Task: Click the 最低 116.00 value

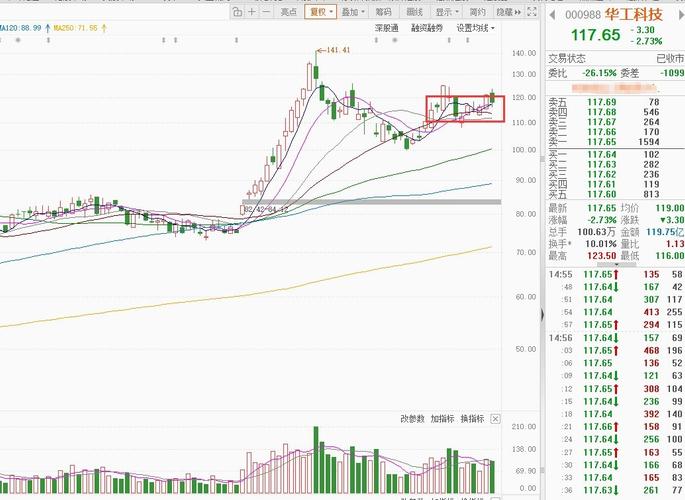Action: pyautogui.click(x=670, y=256)
